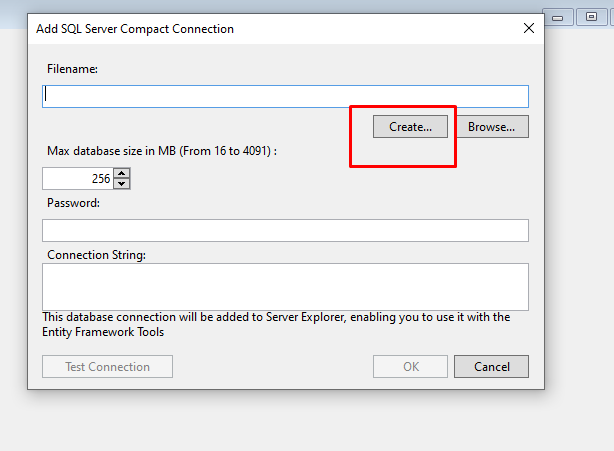Minimize the background window
614x451 pixels.
558,18
